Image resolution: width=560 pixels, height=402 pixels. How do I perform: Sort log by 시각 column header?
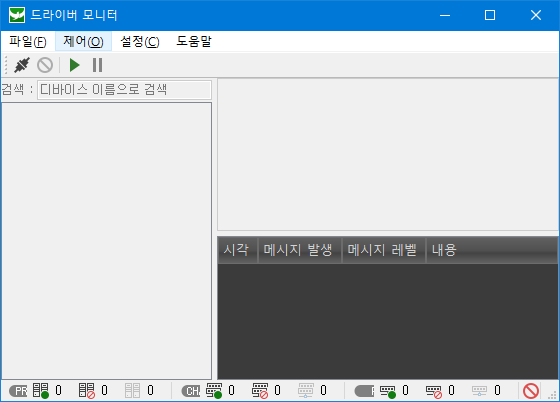click(237, 250)
